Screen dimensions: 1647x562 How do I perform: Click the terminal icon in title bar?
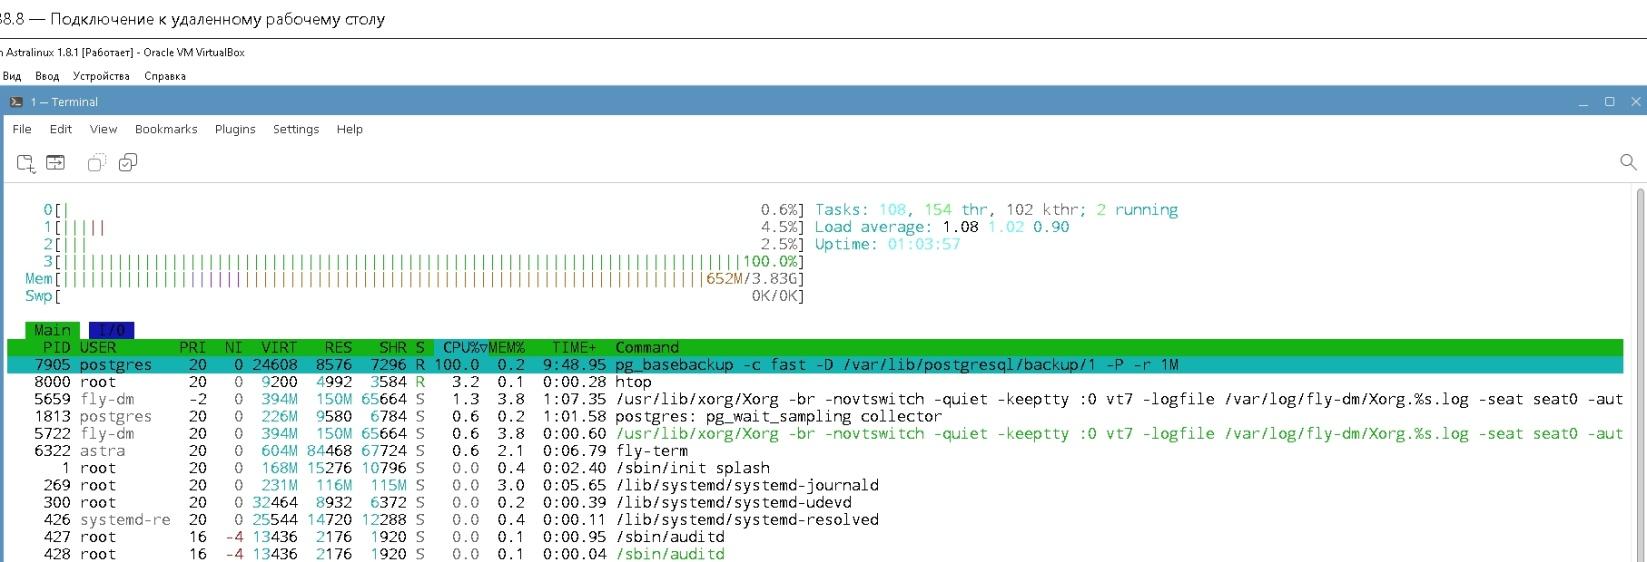(x=16, y=102)
